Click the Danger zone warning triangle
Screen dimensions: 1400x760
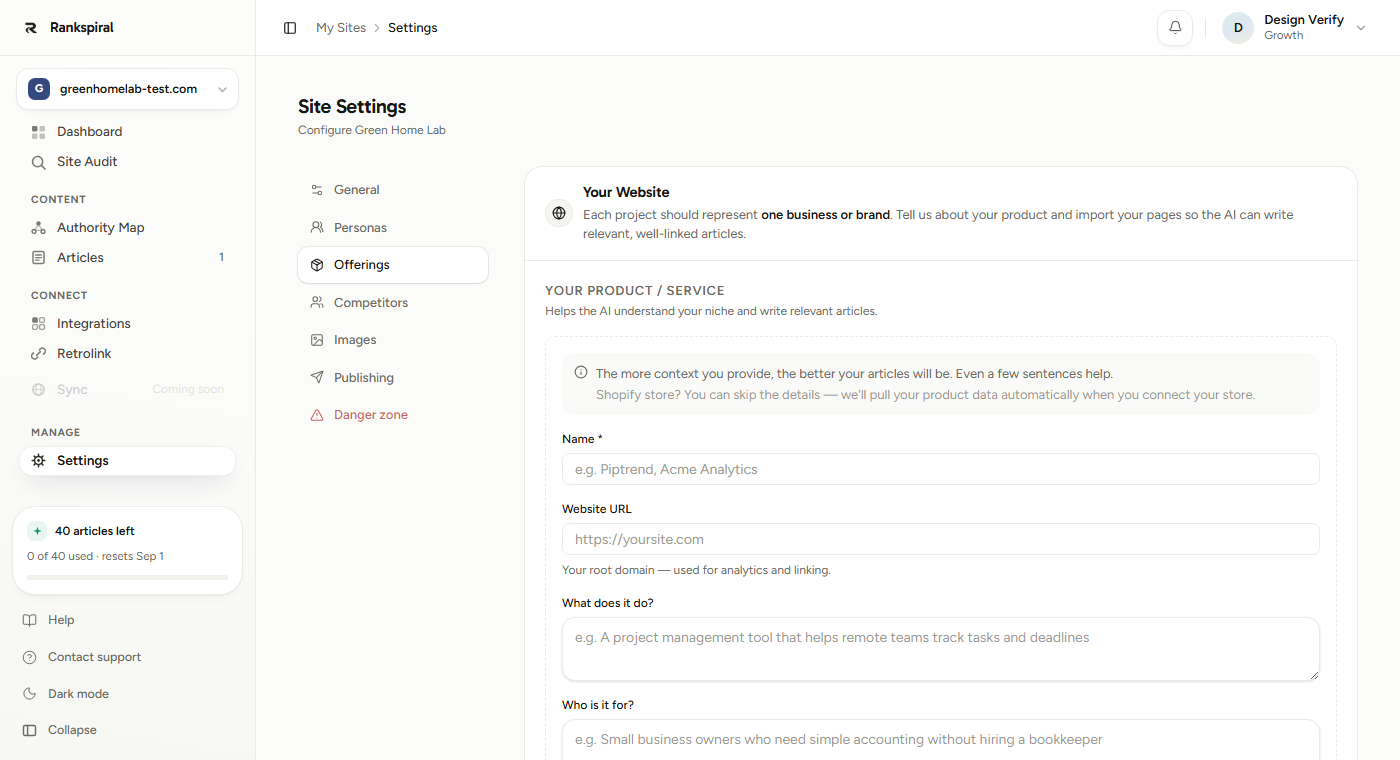[x=317, y=415]
